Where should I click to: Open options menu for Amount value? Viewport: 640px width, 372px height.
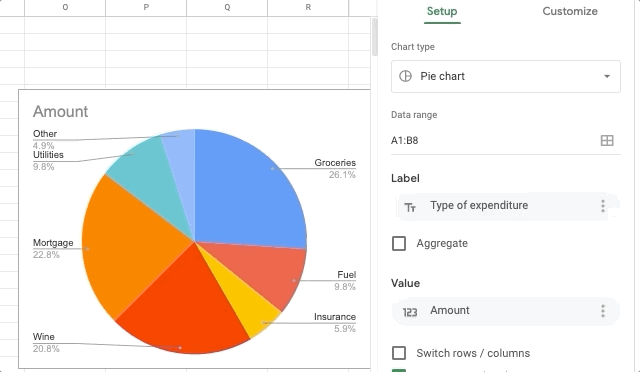coord(603,311)
